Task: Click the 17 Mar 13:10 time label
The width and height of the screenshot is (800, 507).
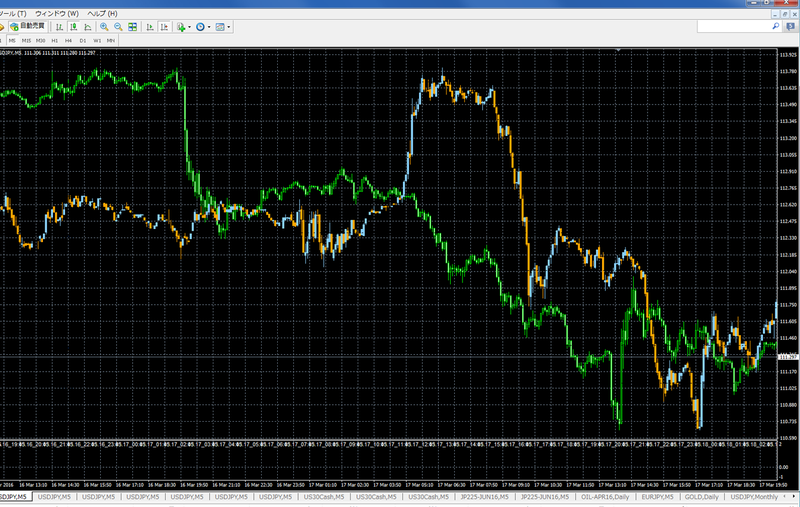Action: [612, 485]
